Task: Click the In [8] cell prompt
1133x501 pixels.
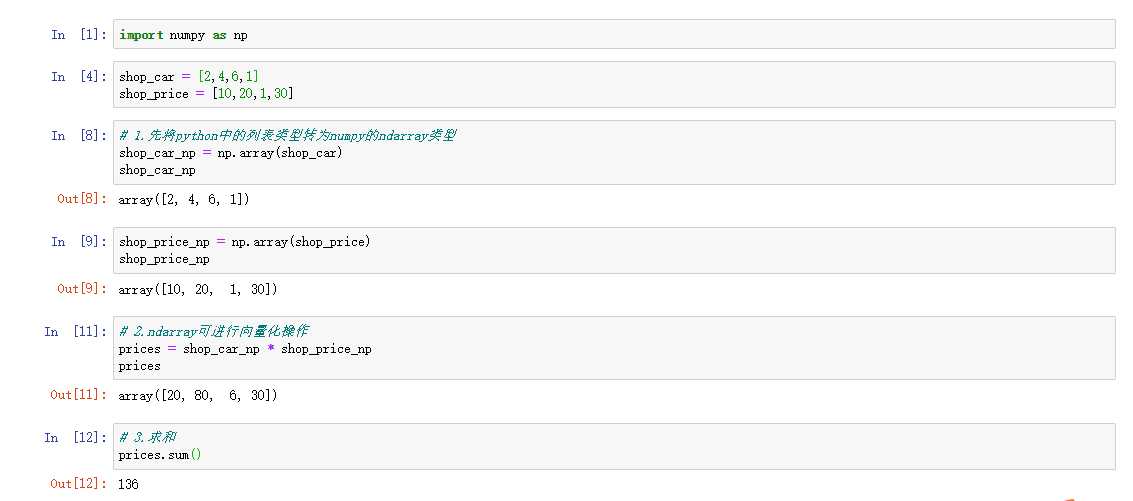Action: pos(78,136)
